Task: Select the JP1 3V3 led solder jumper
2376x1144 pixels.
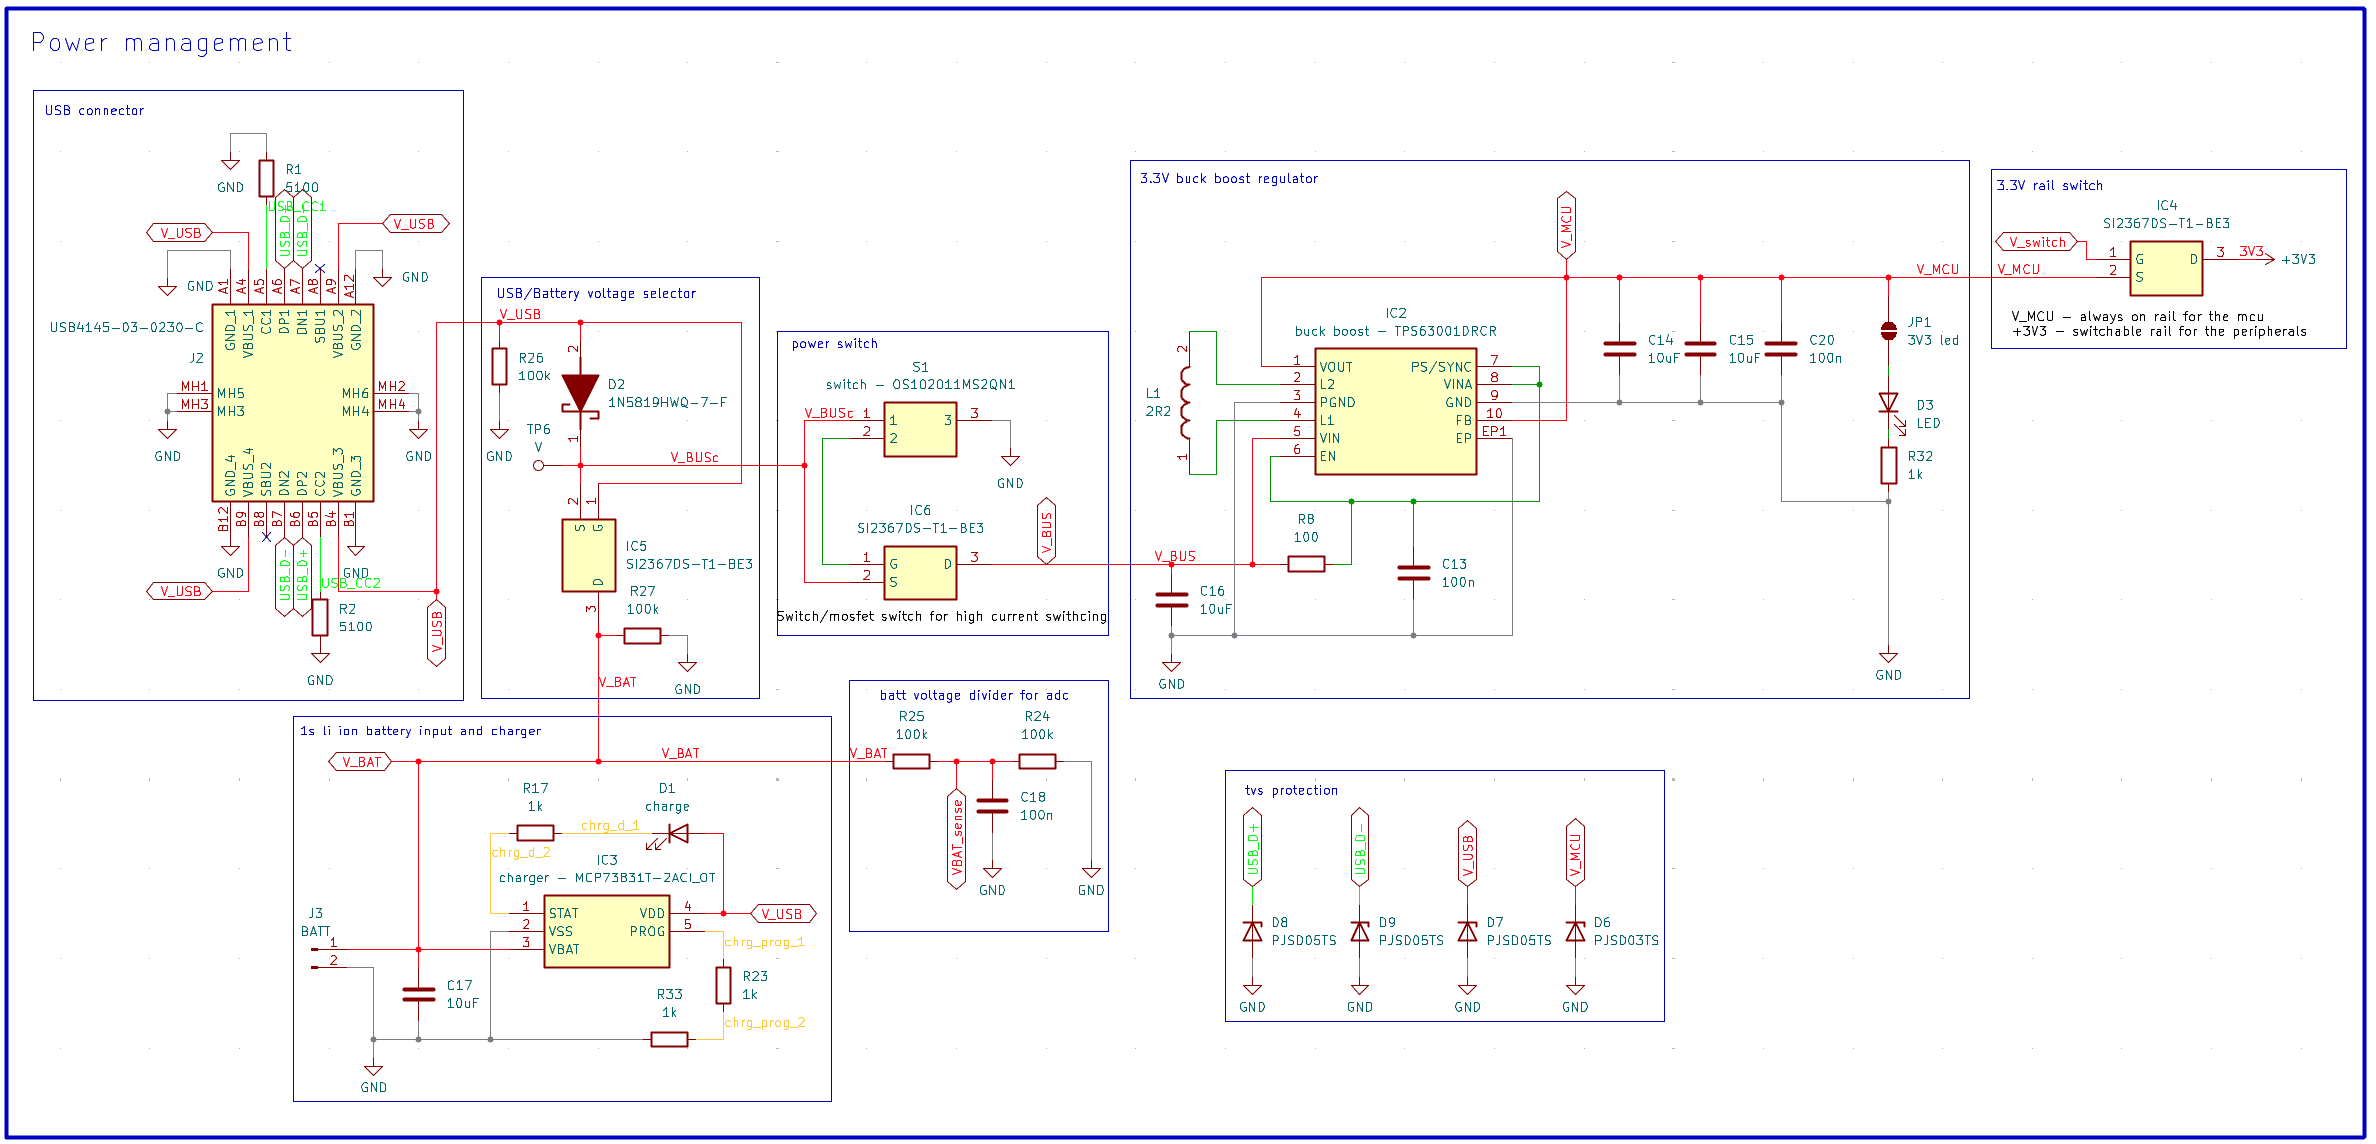Action: (x=1888, y=330)
